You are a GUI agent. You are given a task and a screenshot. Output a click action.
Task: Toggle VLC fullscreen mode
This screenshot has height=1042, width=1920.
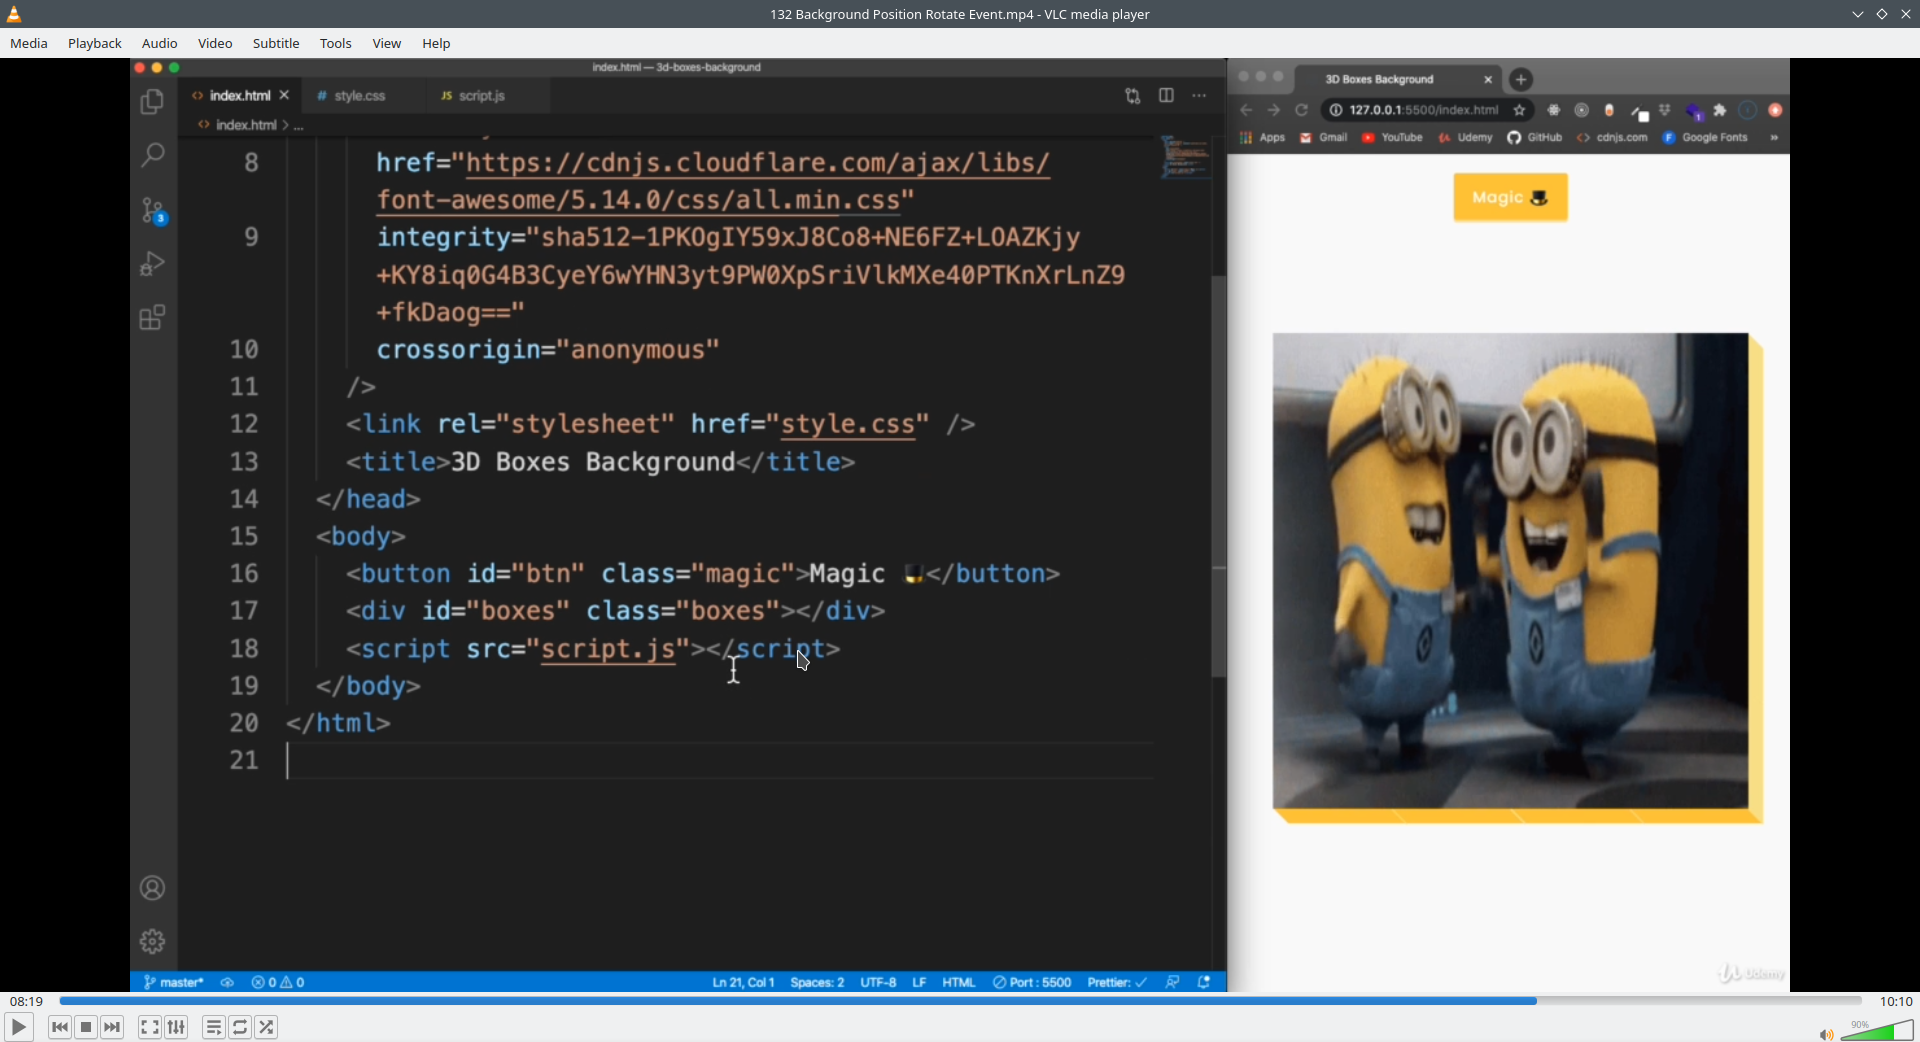pyautogui.click(x=149, y=1027)
